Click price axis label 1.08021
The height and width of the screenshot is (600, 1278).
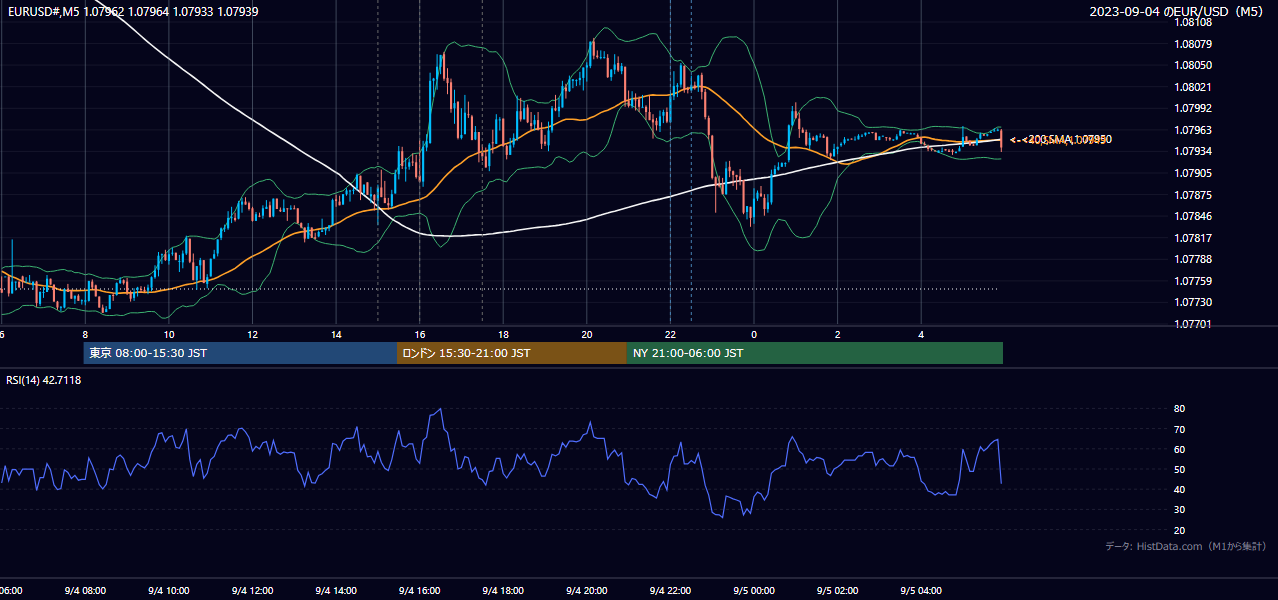click(1194, 87)
